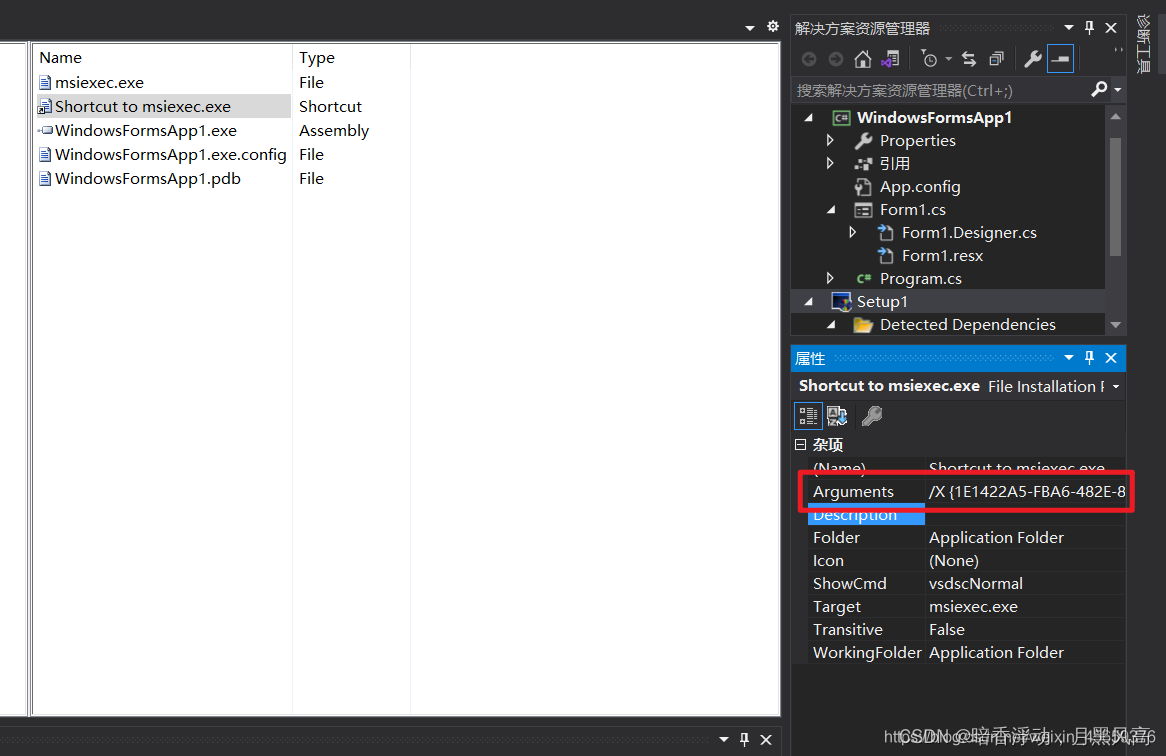Click the Solution Explorer scrollbar down arrow
1166x756 pixels.
click(1115, 325)
